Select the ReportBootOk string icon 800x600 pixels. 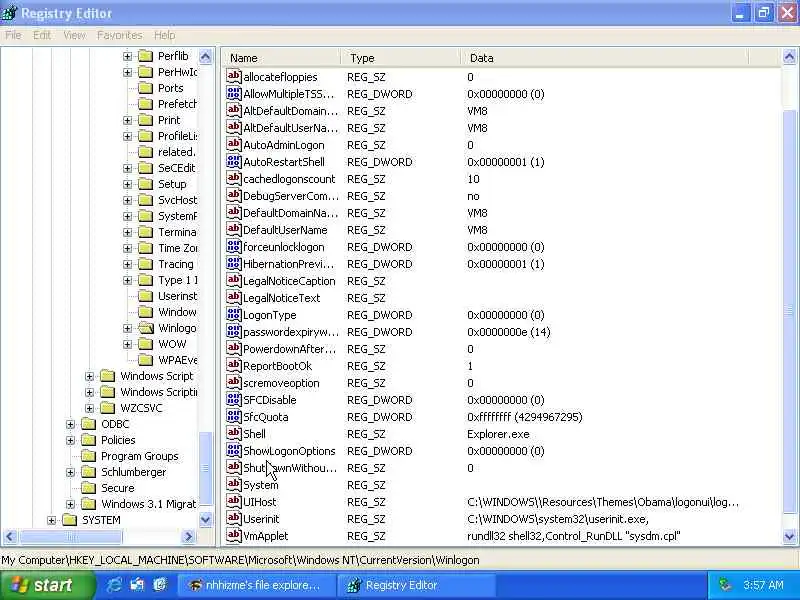click(234, 366)
